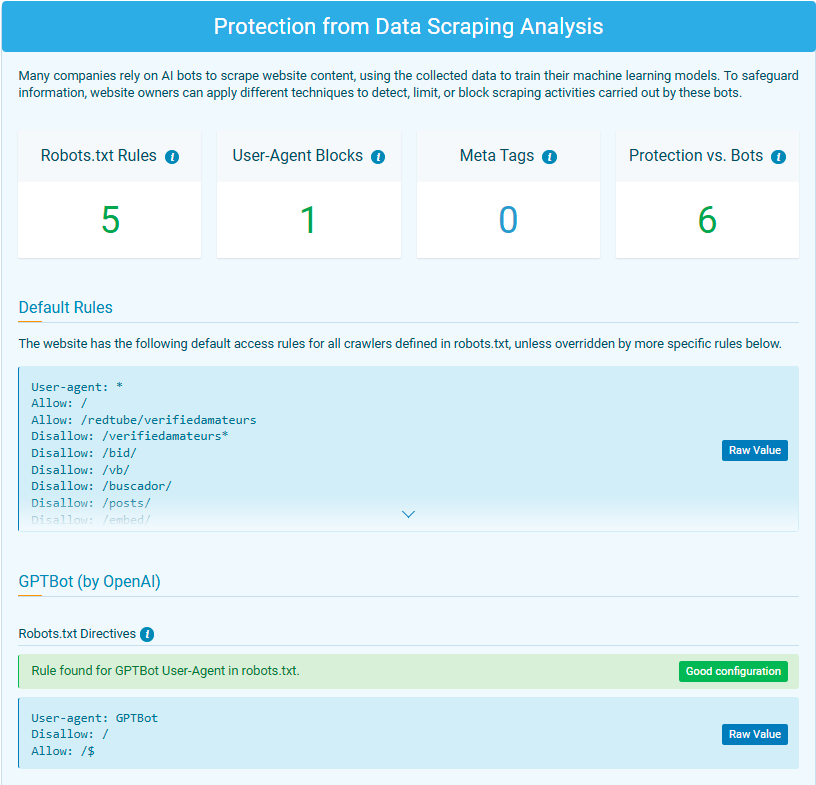
Task: Click the Protection from Data Scraping Analysis title
Action: pyautogui.click(x=408, y=26)
